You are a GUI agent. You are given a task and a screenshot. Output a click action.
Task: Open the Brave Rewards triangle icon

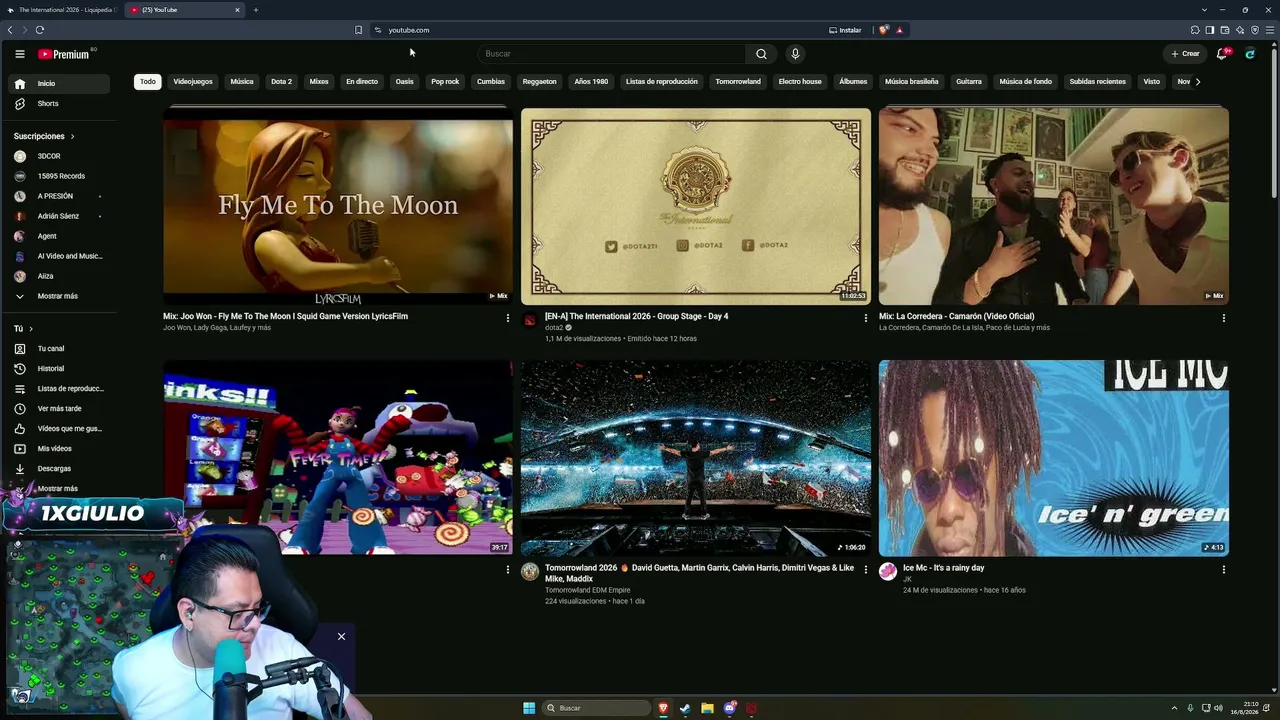pos(899,30)
